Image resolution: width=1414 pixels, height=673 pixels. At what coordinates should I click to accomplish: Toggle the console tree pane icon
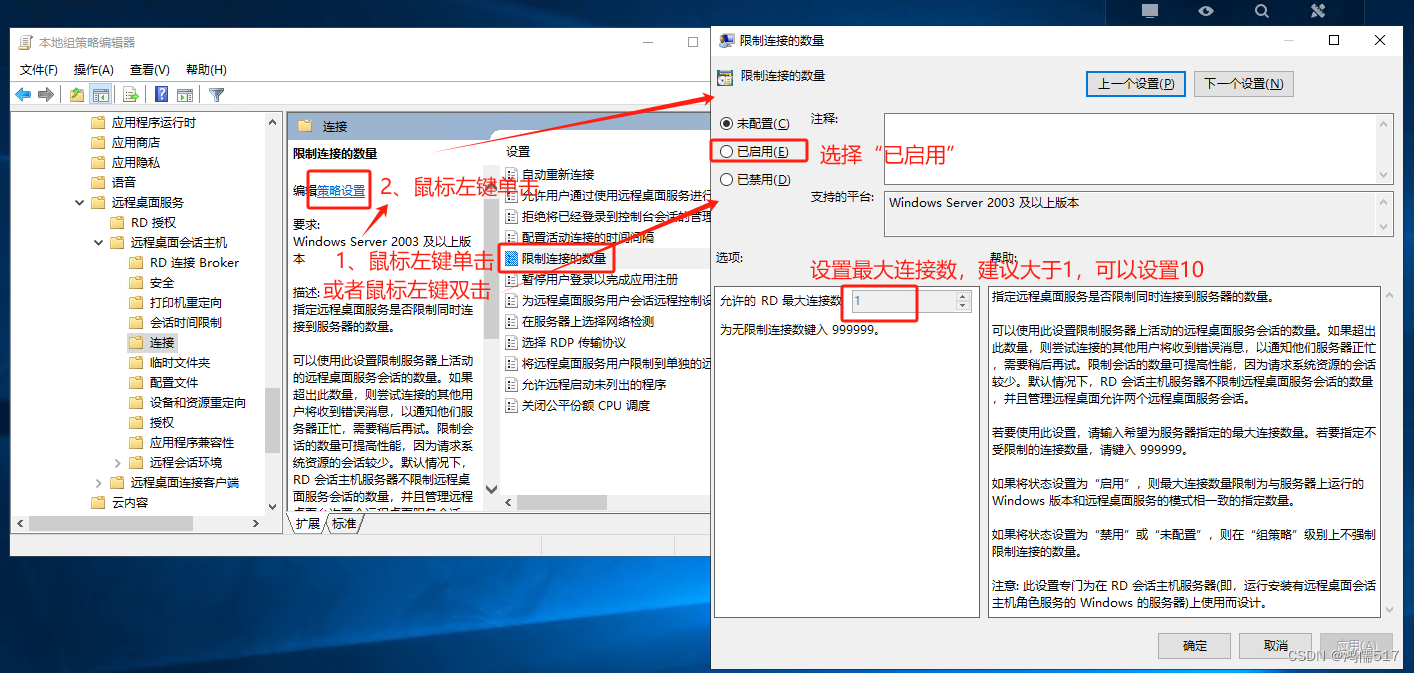pos(101,93)
